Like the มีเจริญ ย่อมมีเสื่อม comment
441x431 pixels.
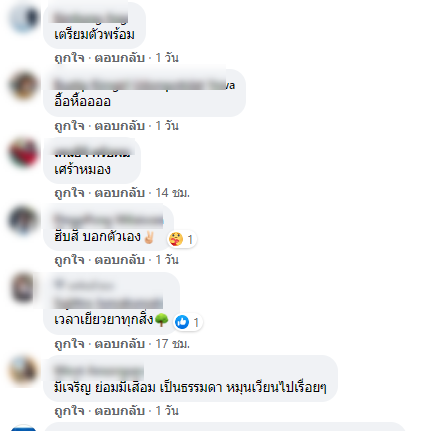69,411
